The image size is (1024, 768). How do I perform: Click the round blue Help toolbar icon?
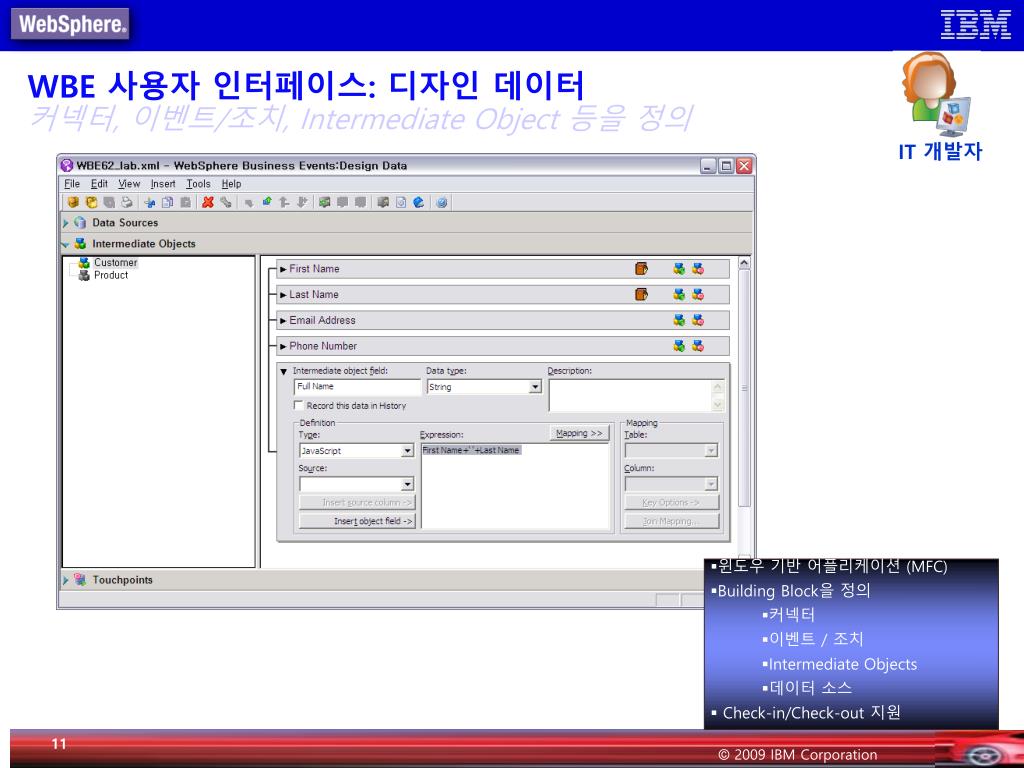(x=441, y=202)
